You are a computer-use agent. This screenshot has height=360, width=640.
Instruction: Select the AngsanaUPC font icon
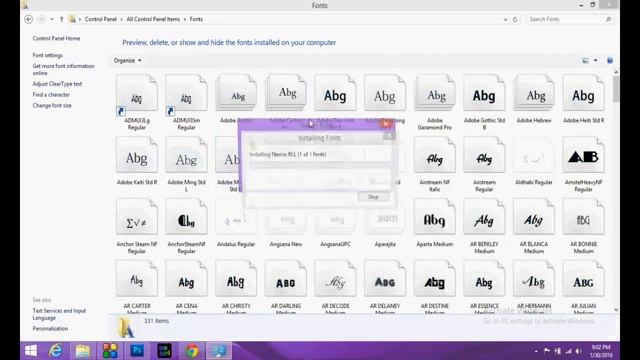tap(336, 217)
